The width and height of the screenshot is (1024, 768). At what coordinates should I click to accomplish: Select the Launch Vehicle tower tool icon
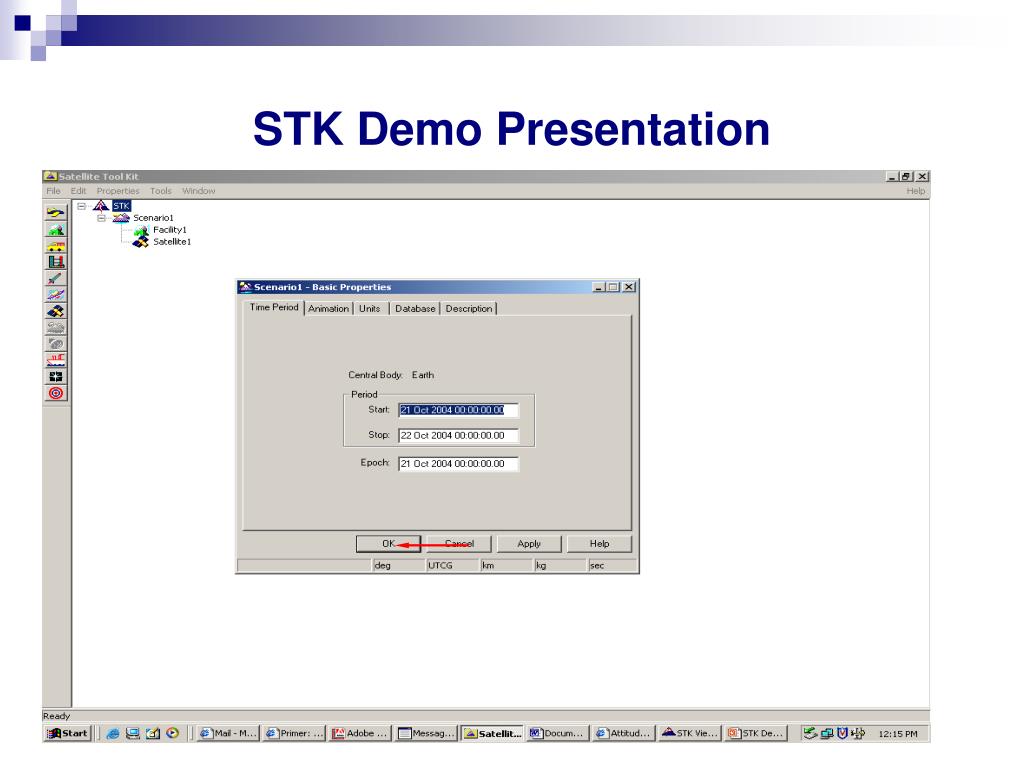coord(56,262)
